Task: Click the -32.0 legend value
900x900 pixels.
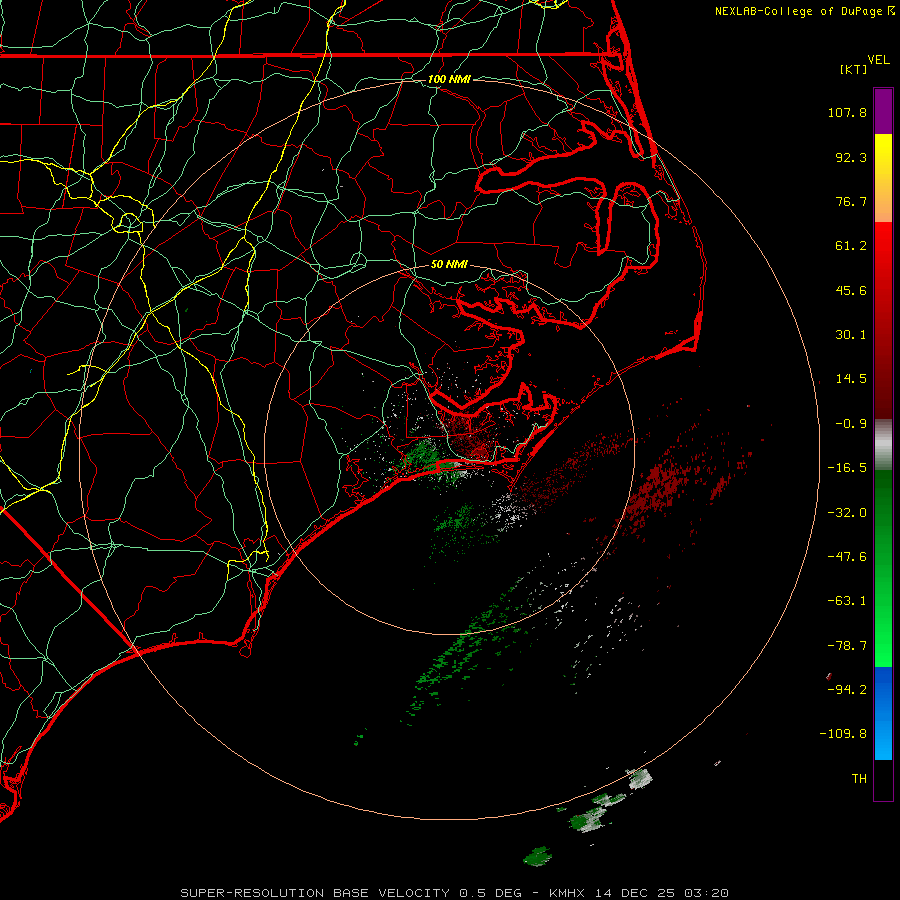Action: click(847, 513)
